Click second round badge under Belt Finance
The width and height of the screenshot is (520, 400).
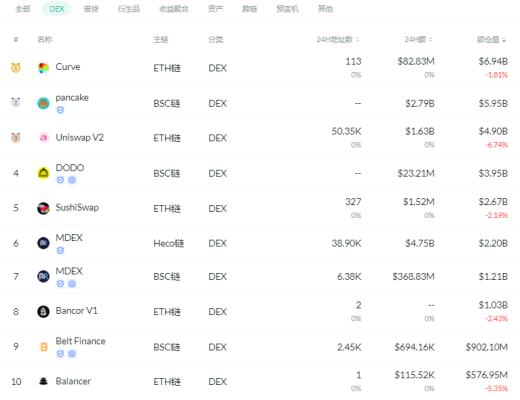tap(72, 354)
